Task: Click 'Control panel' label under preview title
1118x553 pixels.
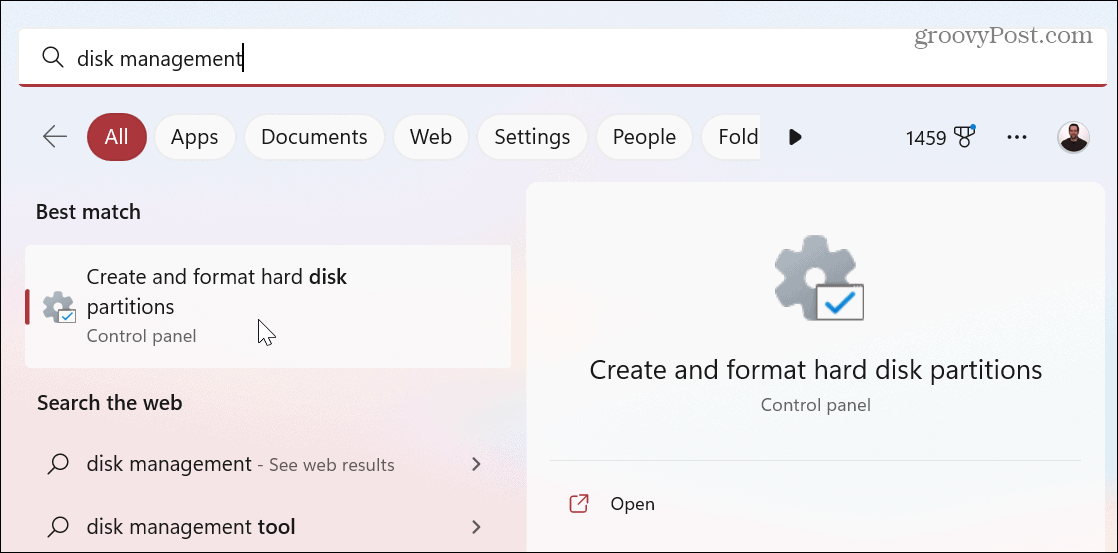Action: tap(816, 405)
